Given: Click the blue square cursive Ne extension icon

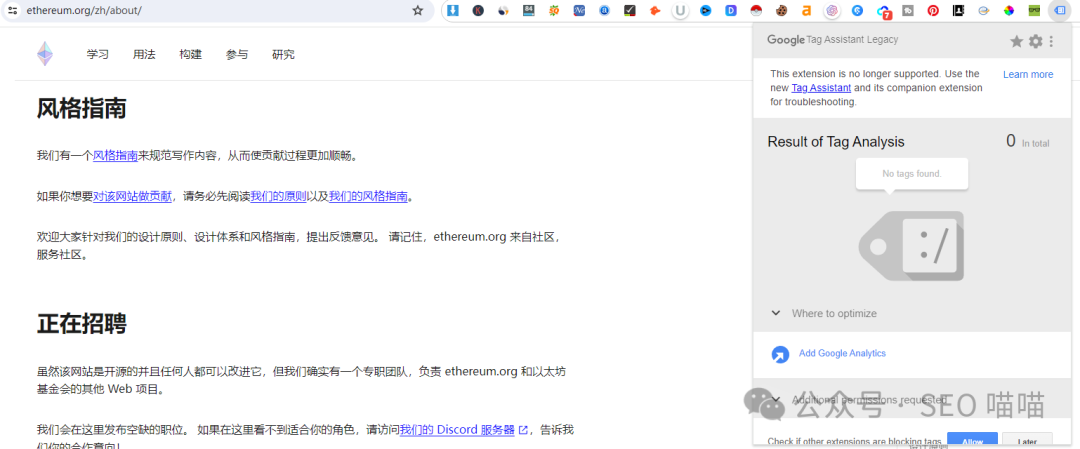Looking at the screenshot, I should coord(579,10).
